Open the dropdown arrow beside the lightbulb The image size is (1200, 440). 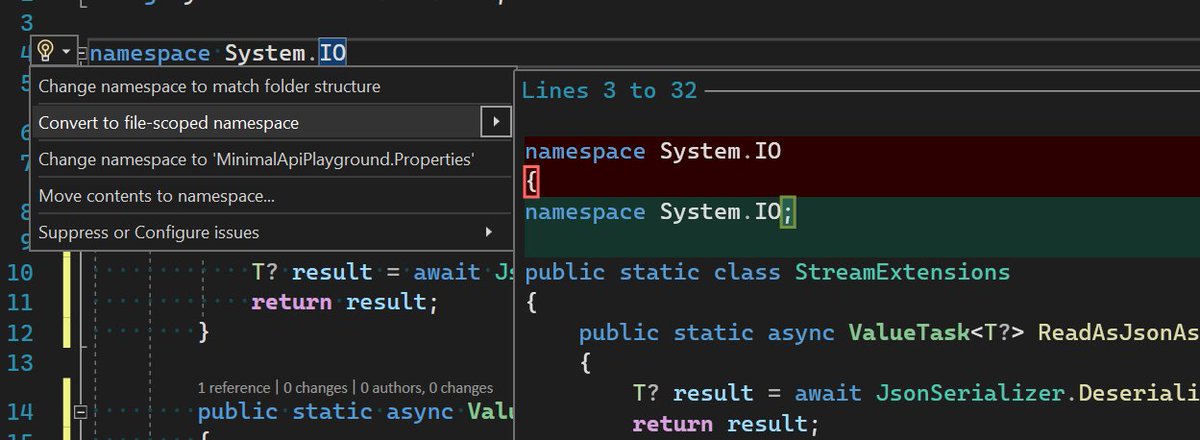tap(67, 51)
